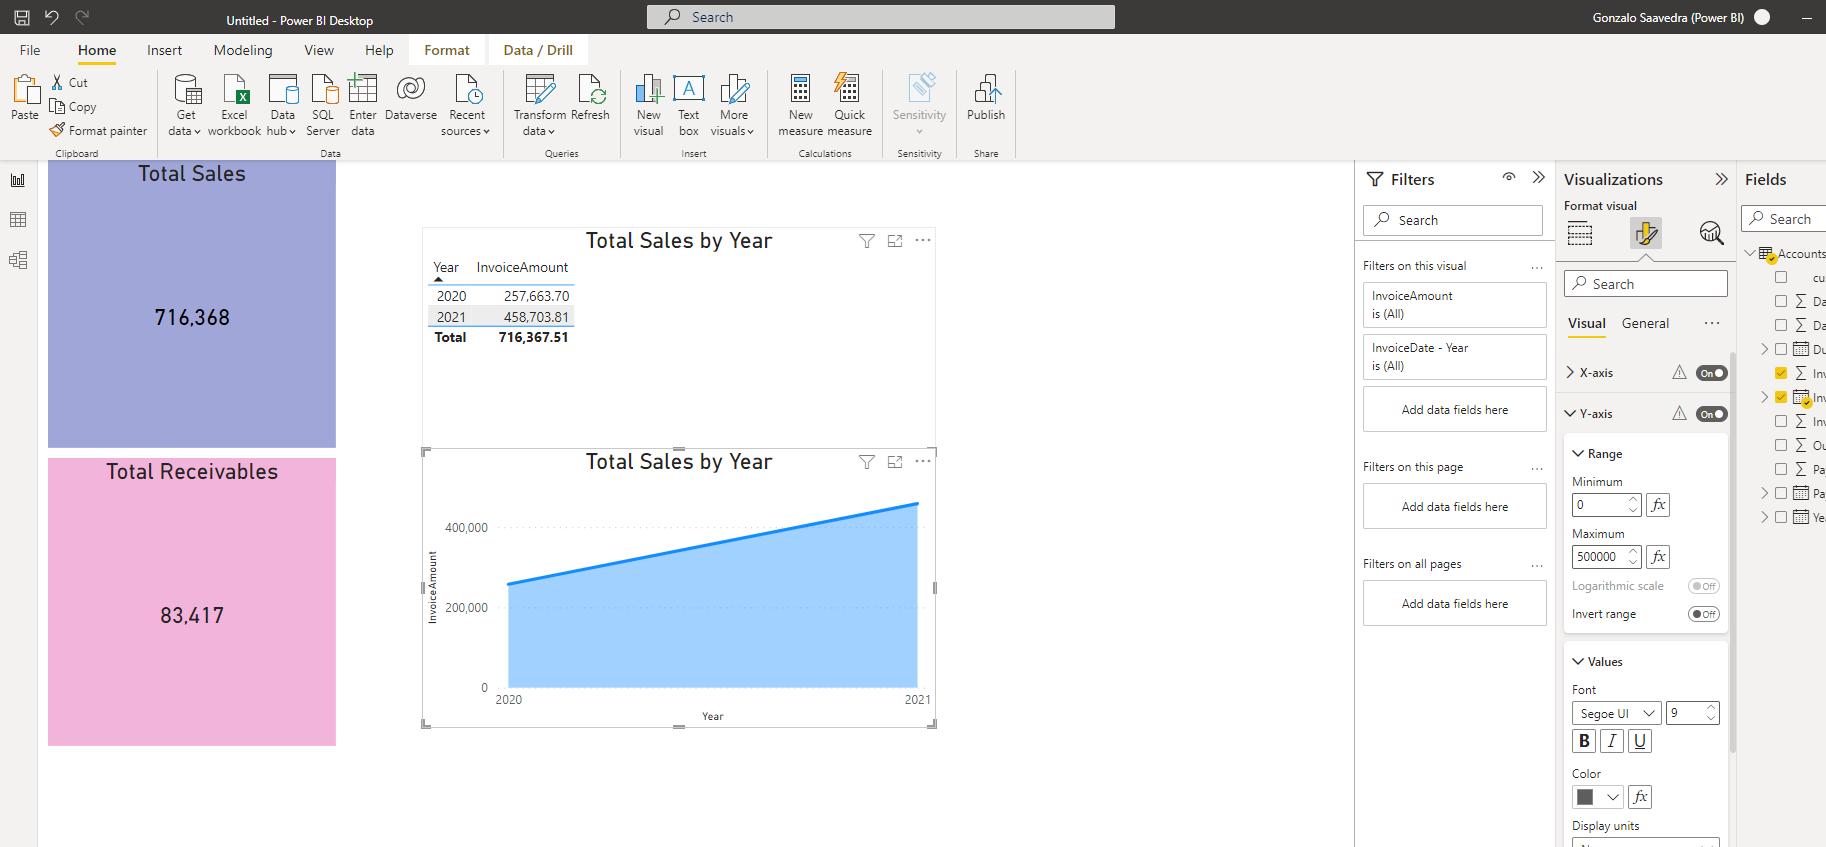The width and height of the screenshot is (1826, 847).
Task: Enable the Invert range toggle
Action: point(1704,614)
